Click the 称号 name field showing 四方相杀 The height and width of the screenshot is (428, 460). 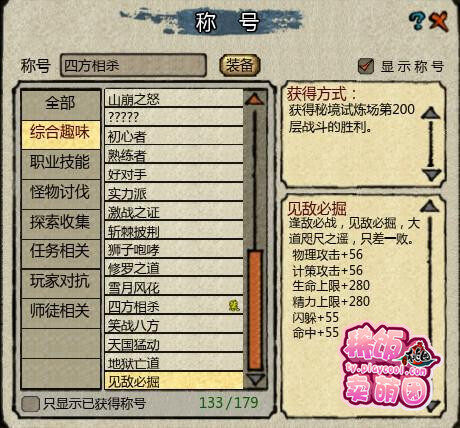[133, 65]
